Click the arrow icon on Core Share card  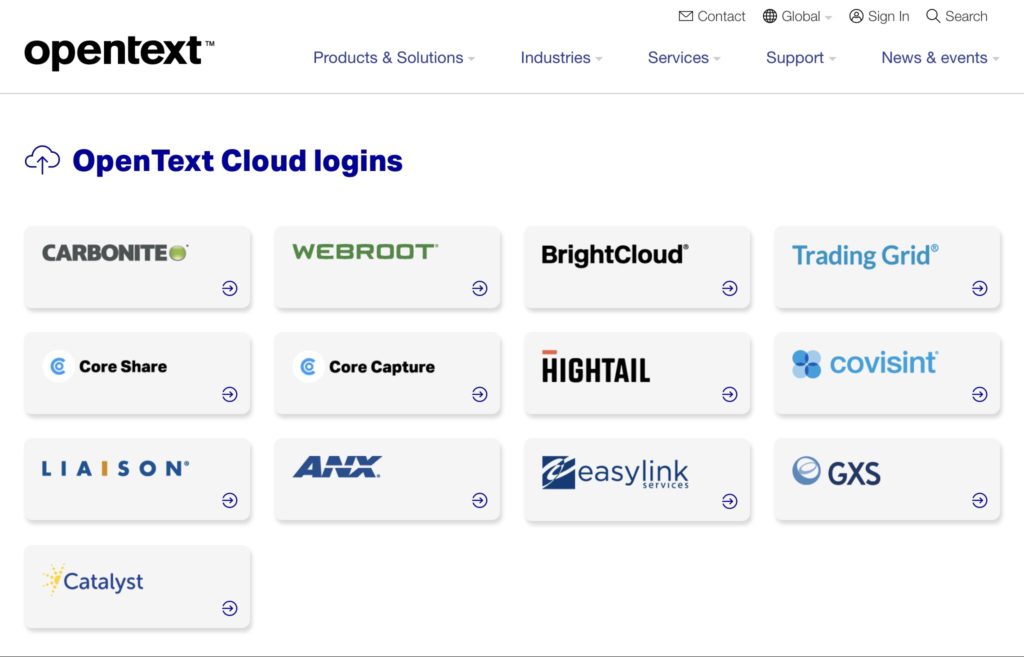click(x=230, y=394)
